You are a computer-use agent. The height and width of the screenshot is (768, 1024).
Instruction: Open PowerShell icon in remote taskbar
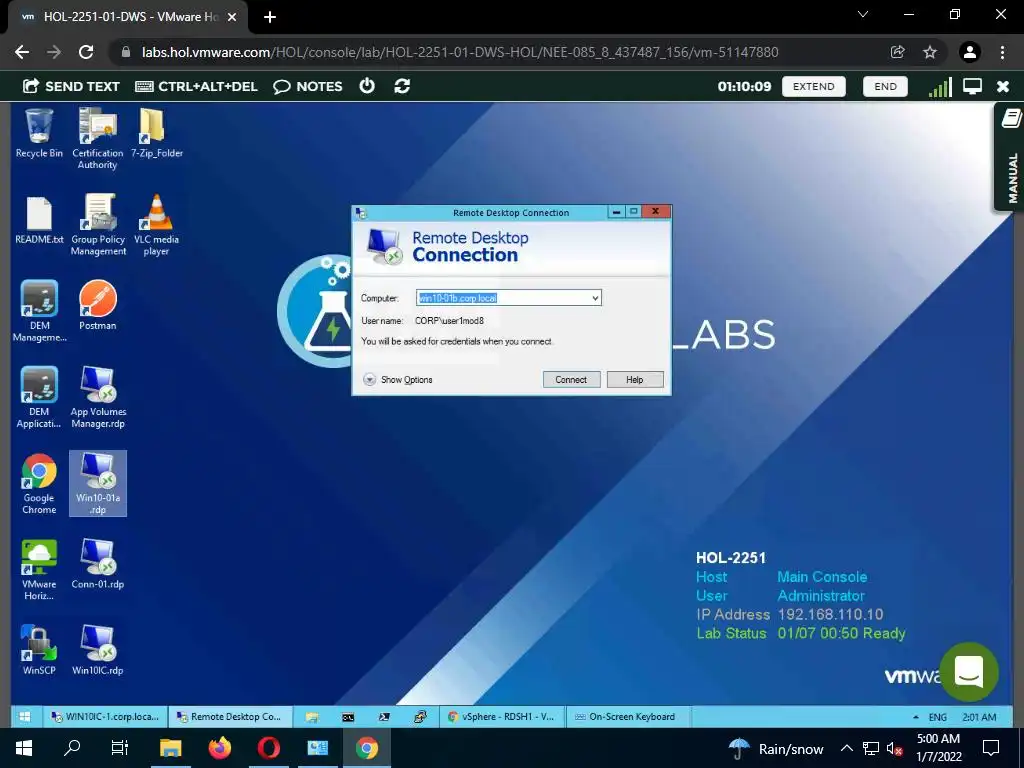click(x=384, y=716)
